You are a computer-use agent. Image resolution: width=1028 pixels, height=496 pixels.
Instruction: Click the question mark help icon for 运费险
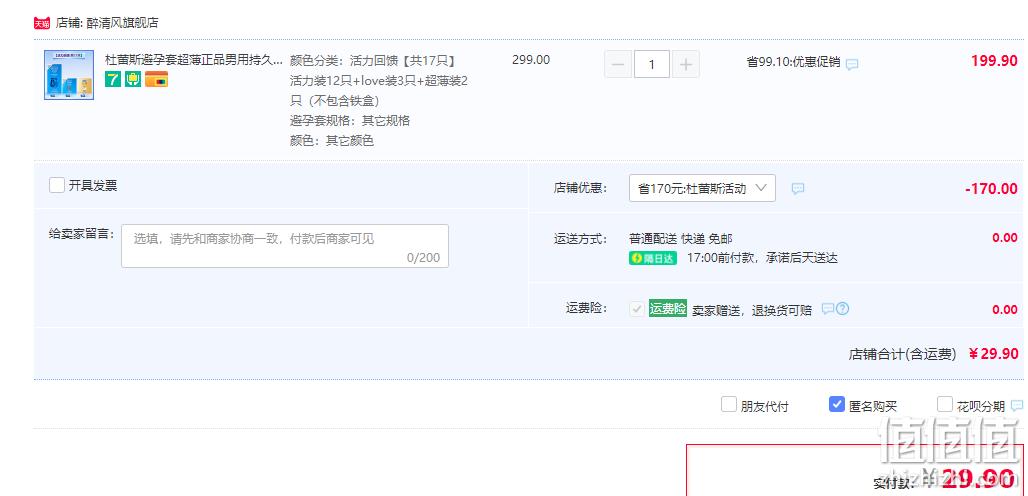[x=842, y=309]
